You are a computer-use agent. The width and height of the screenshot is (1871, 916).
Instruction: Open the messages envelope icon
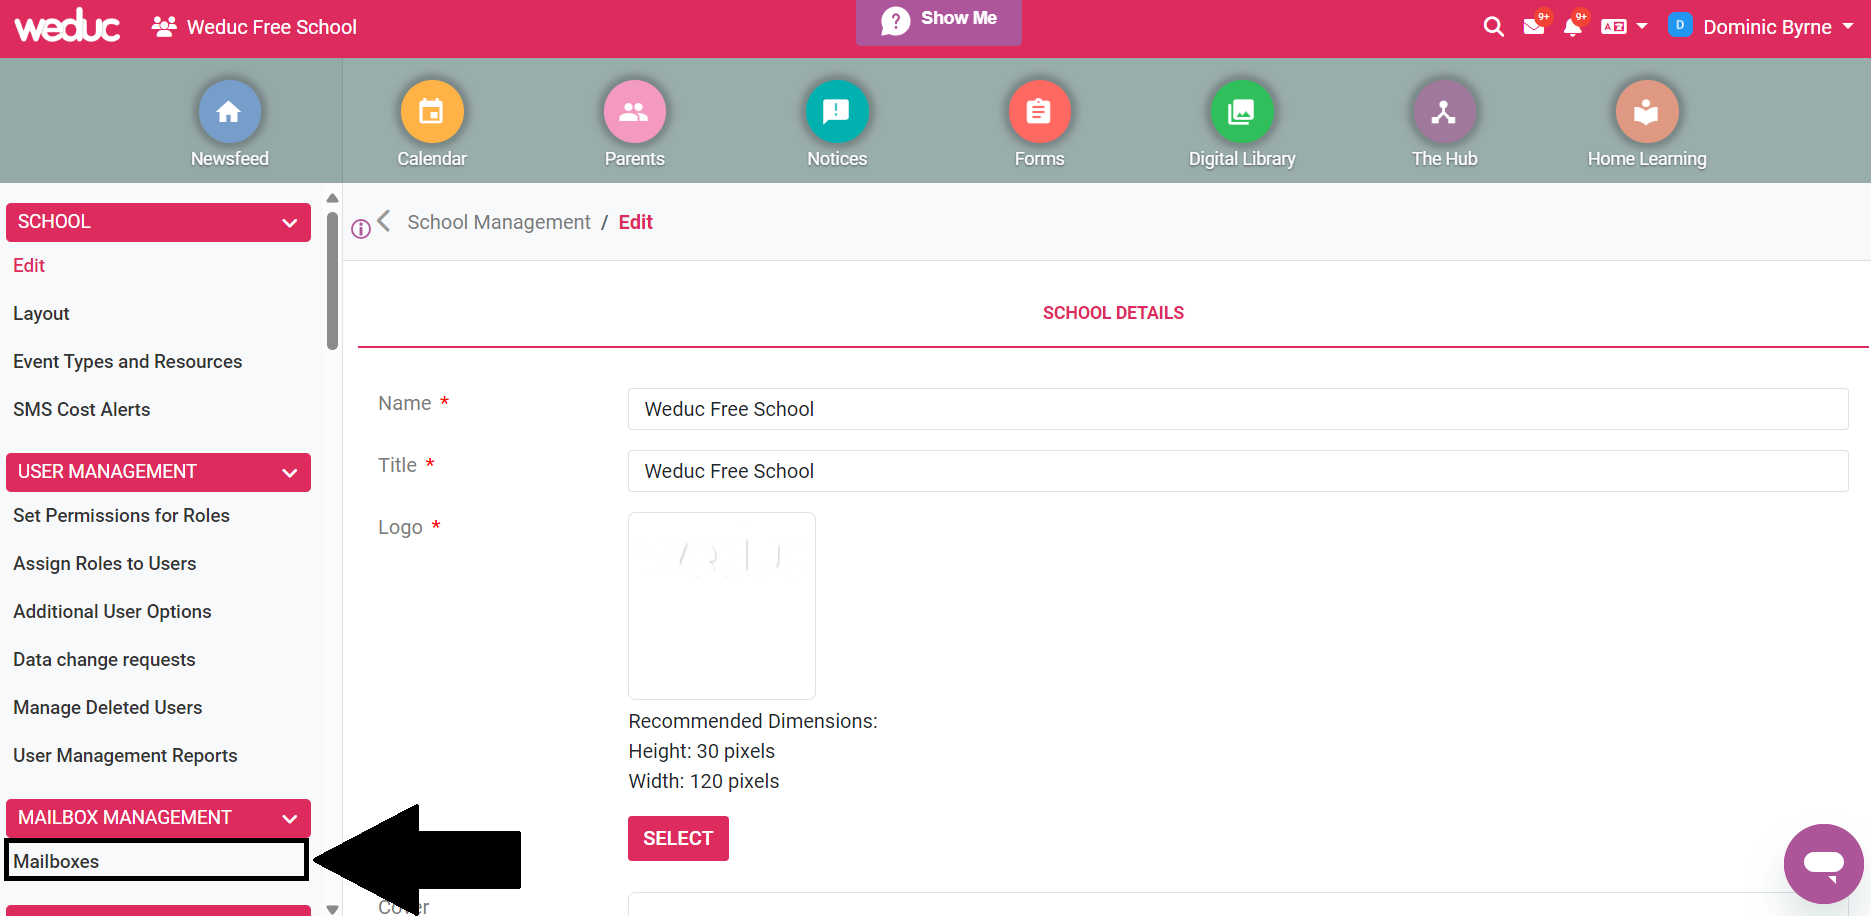click(x=1533, y=27)
